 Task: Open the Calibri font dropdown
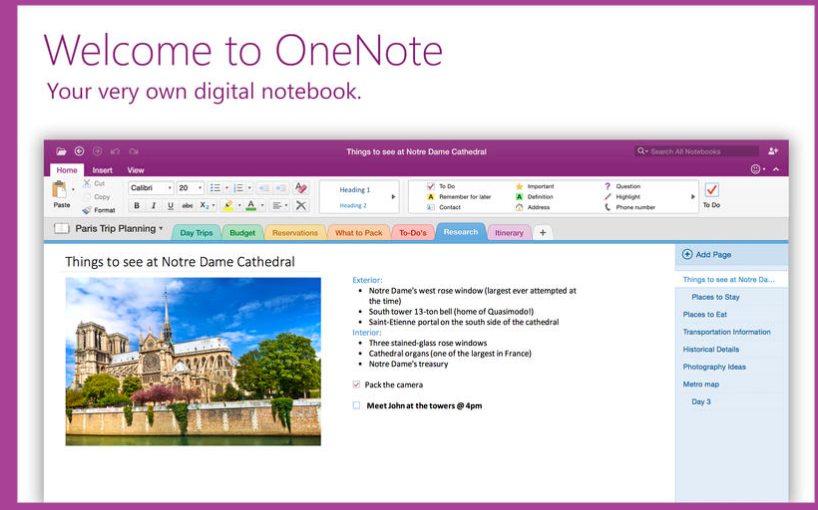point(170,188)
